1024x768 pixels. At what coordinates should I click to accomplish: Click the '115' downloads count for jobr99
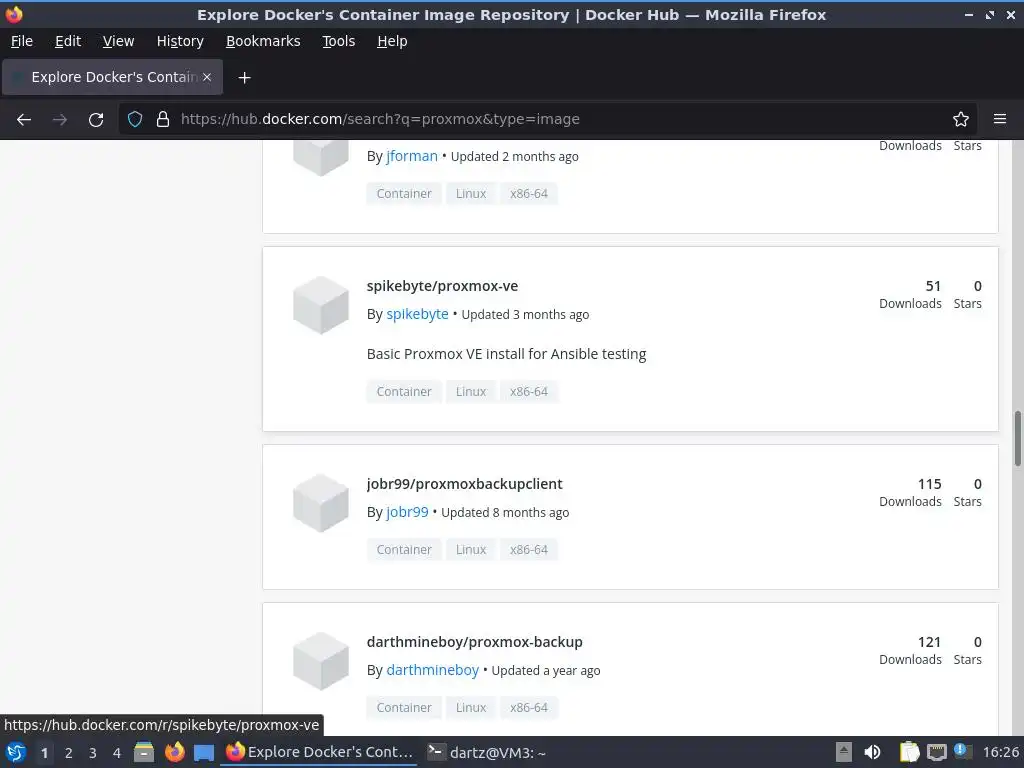(x=929, y=484)
